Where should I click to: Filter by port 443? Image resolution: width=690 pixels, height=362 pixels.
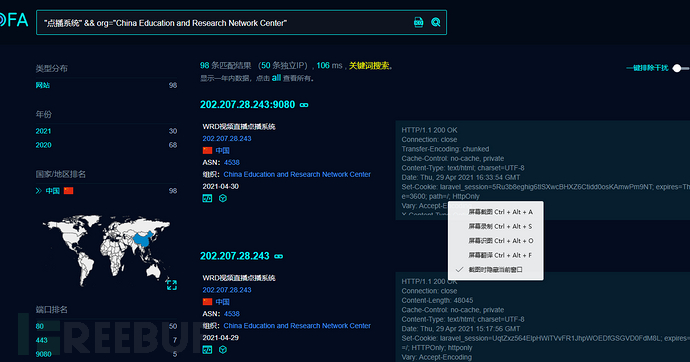point(41,340)
